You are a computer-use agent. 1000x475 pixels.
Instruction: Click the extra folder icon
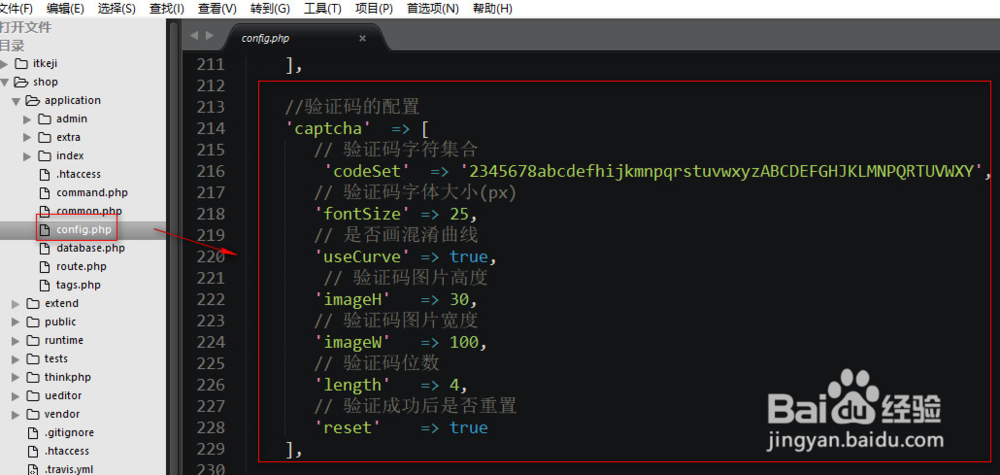44,137
